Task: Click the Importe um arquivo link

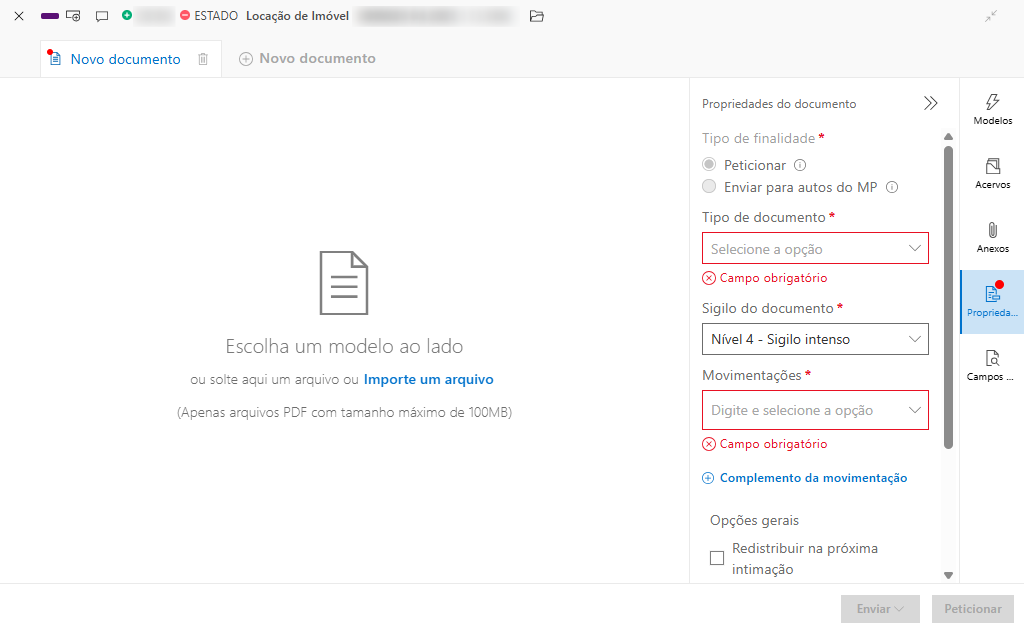Action: tap(428, 379)
